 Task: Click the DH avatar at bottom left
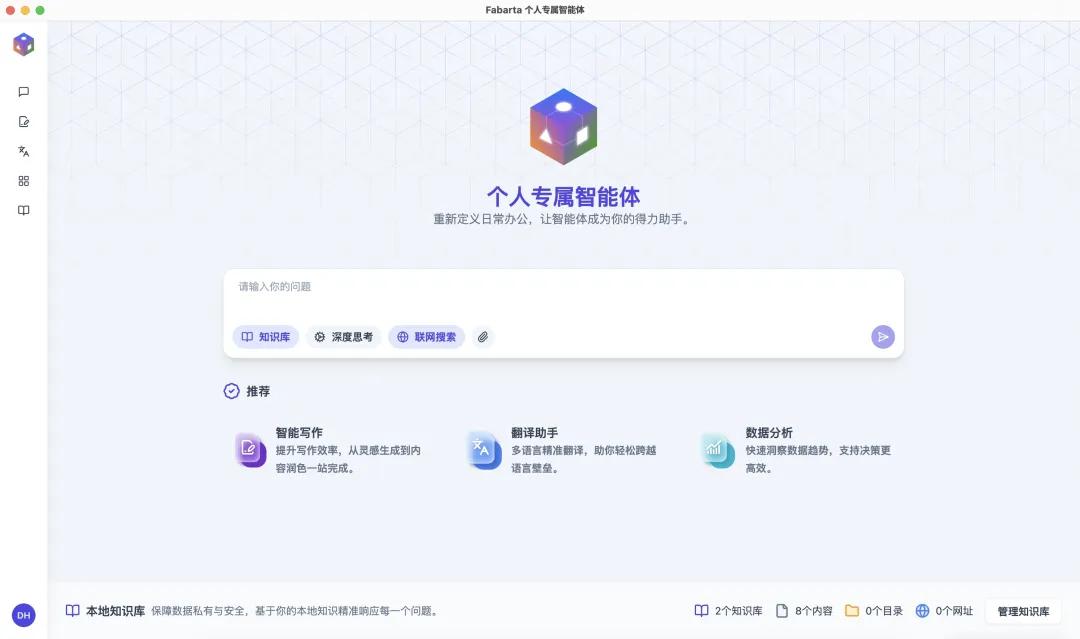tap(23, 615)
